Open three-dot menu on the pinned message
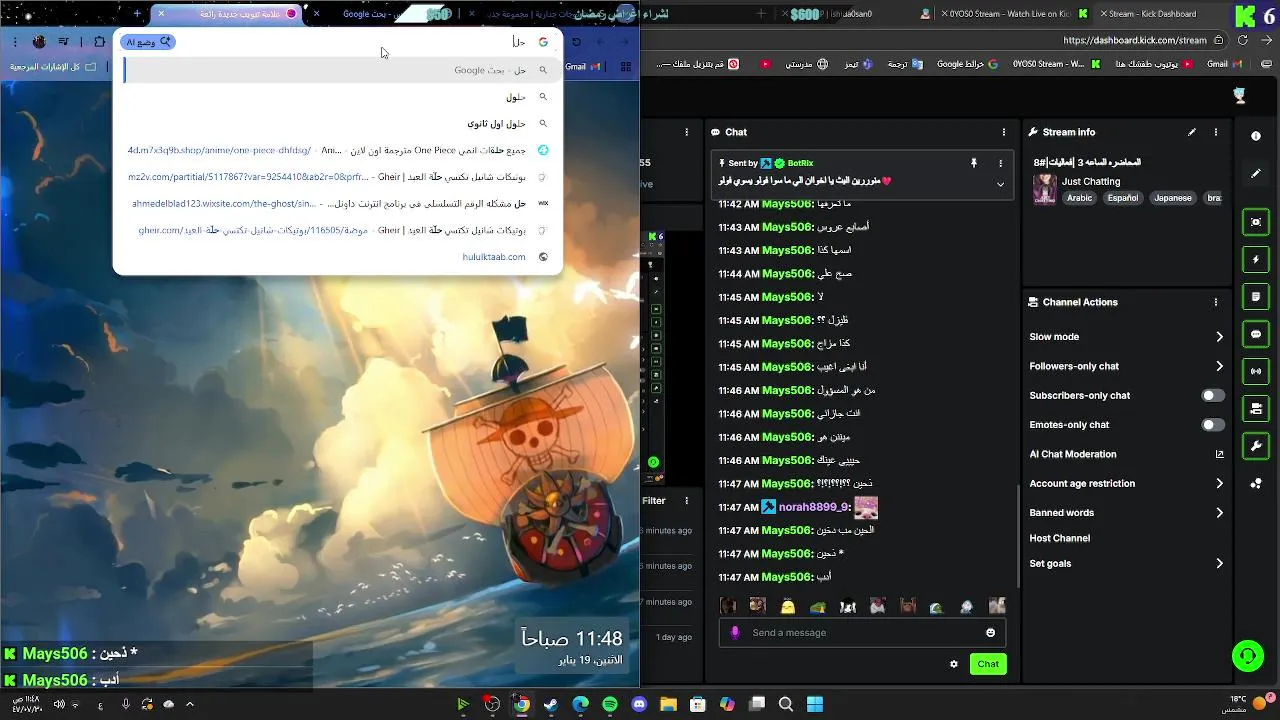Image resolution: width=1280 pixels, height=720 pixels. pos(1000,163)
